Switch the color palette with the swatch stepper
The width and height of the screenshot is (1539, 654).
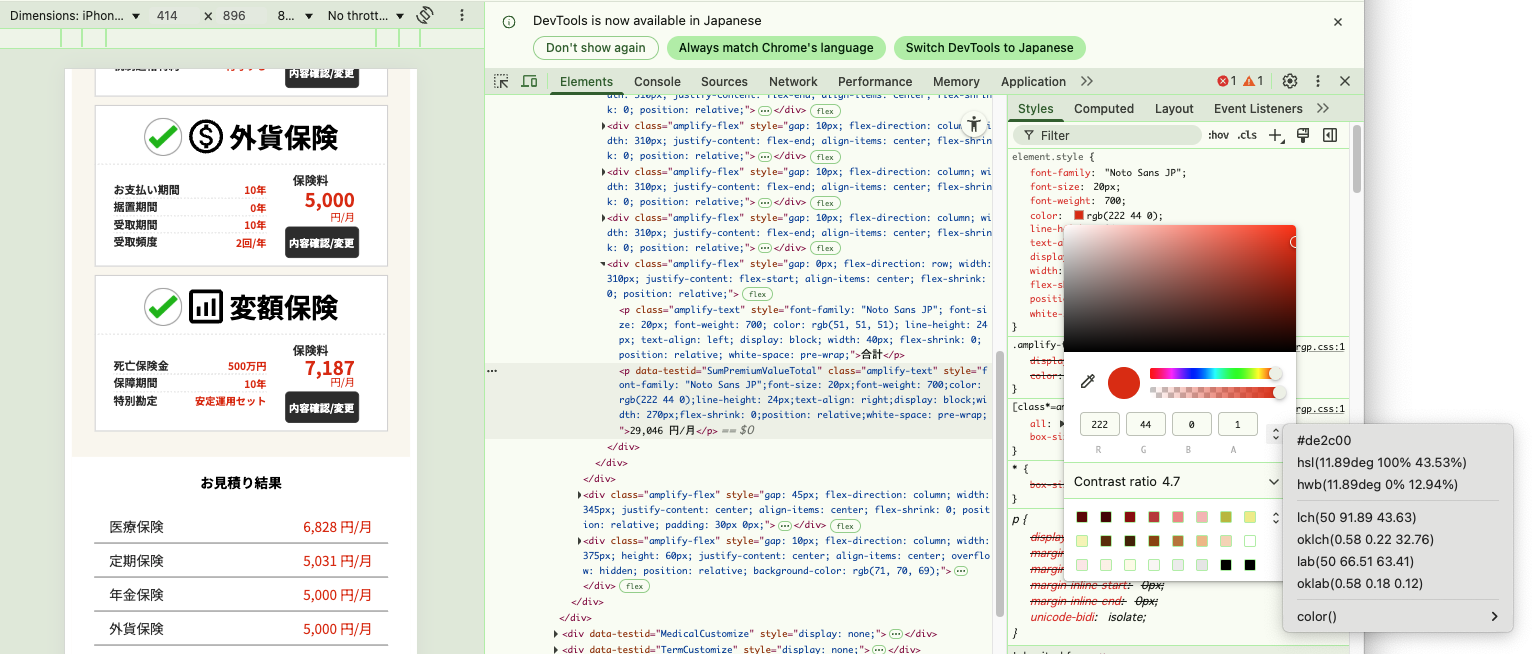(x=1275, y=517)
